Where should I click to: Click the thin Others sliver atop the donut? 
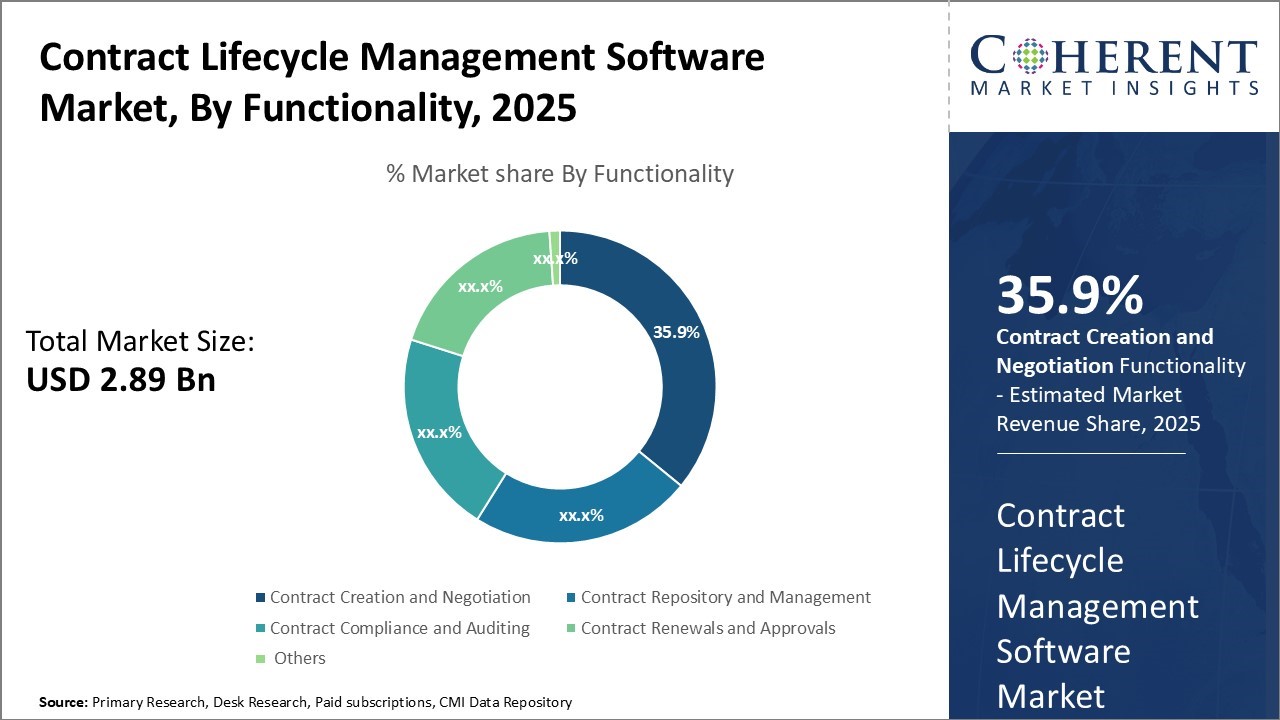555,237
